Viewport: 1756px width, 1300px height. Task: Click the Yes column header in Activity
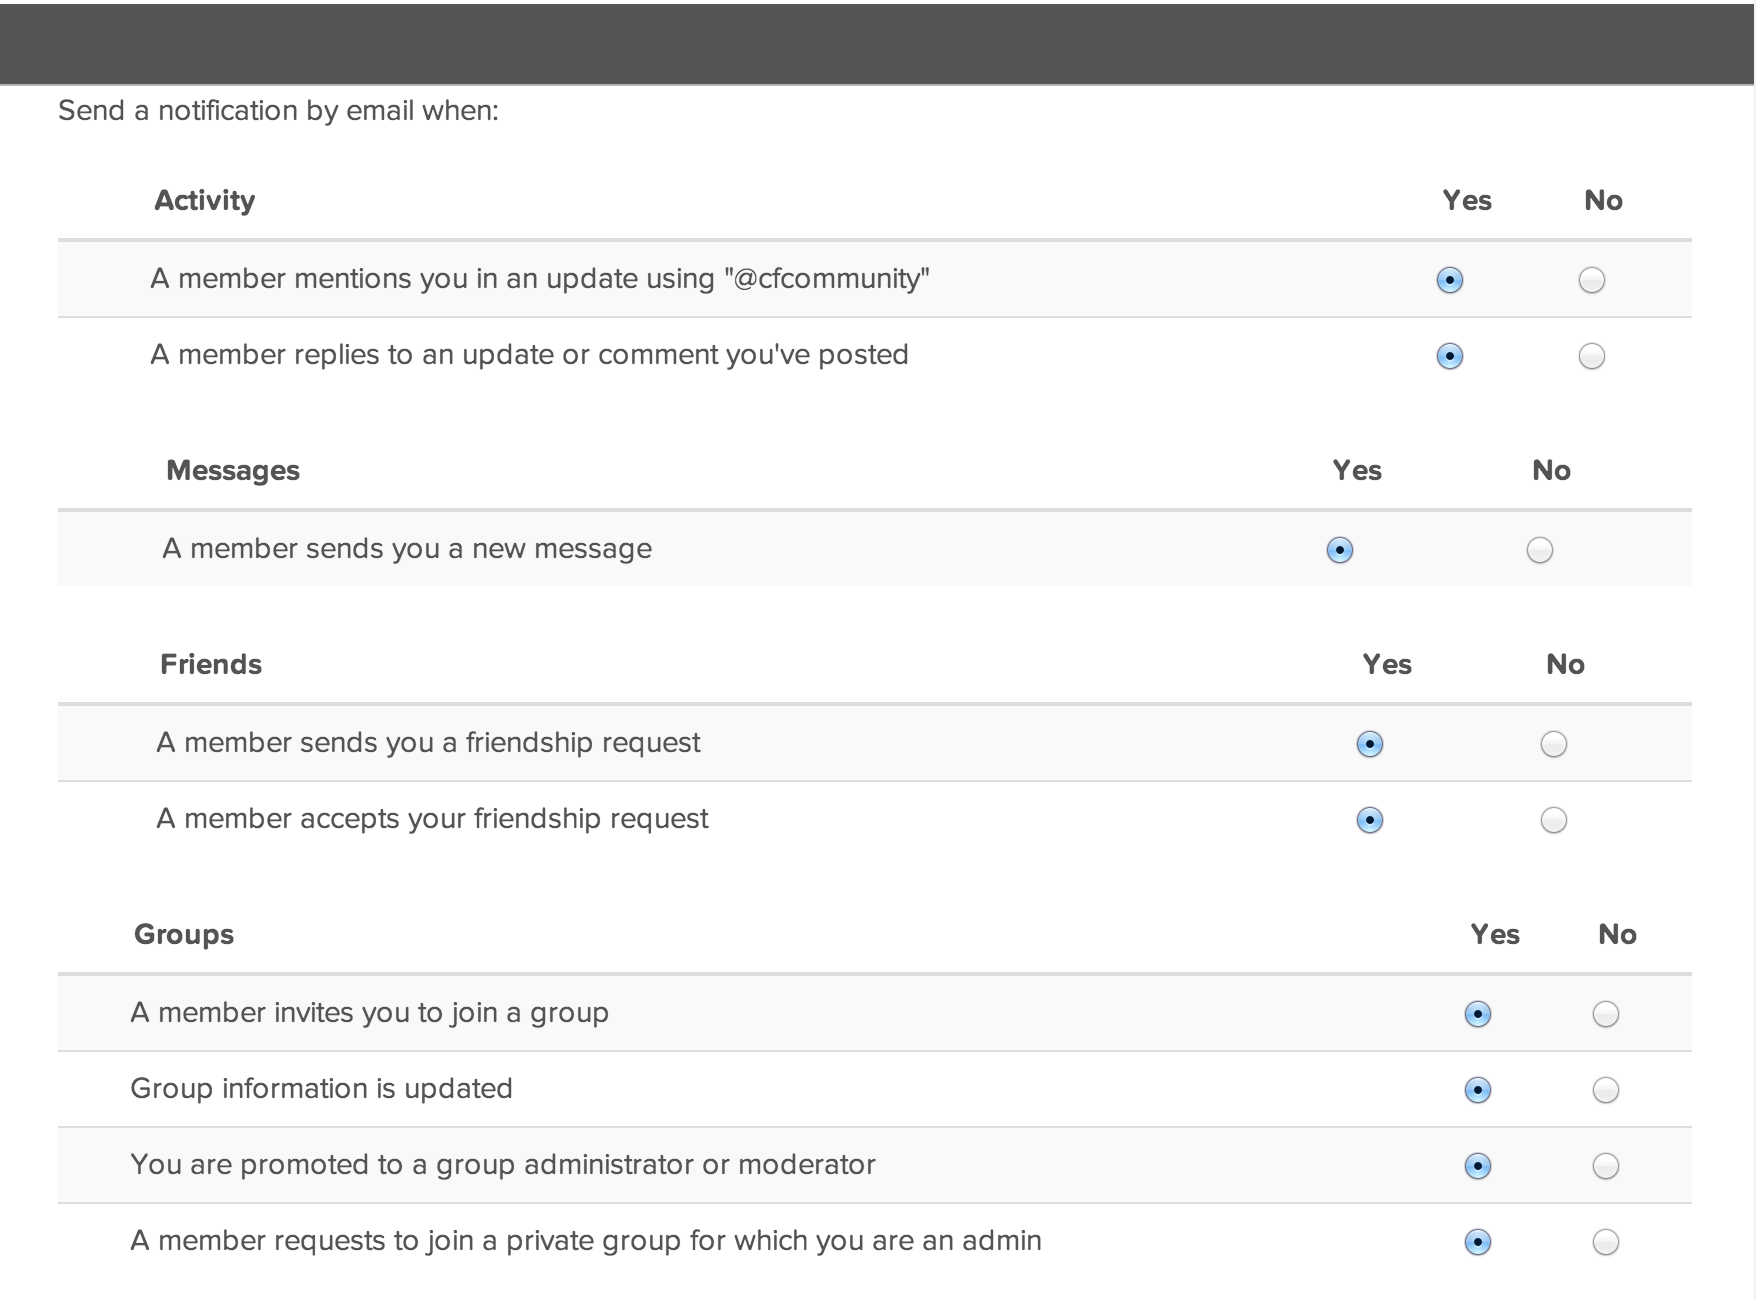1467,200
